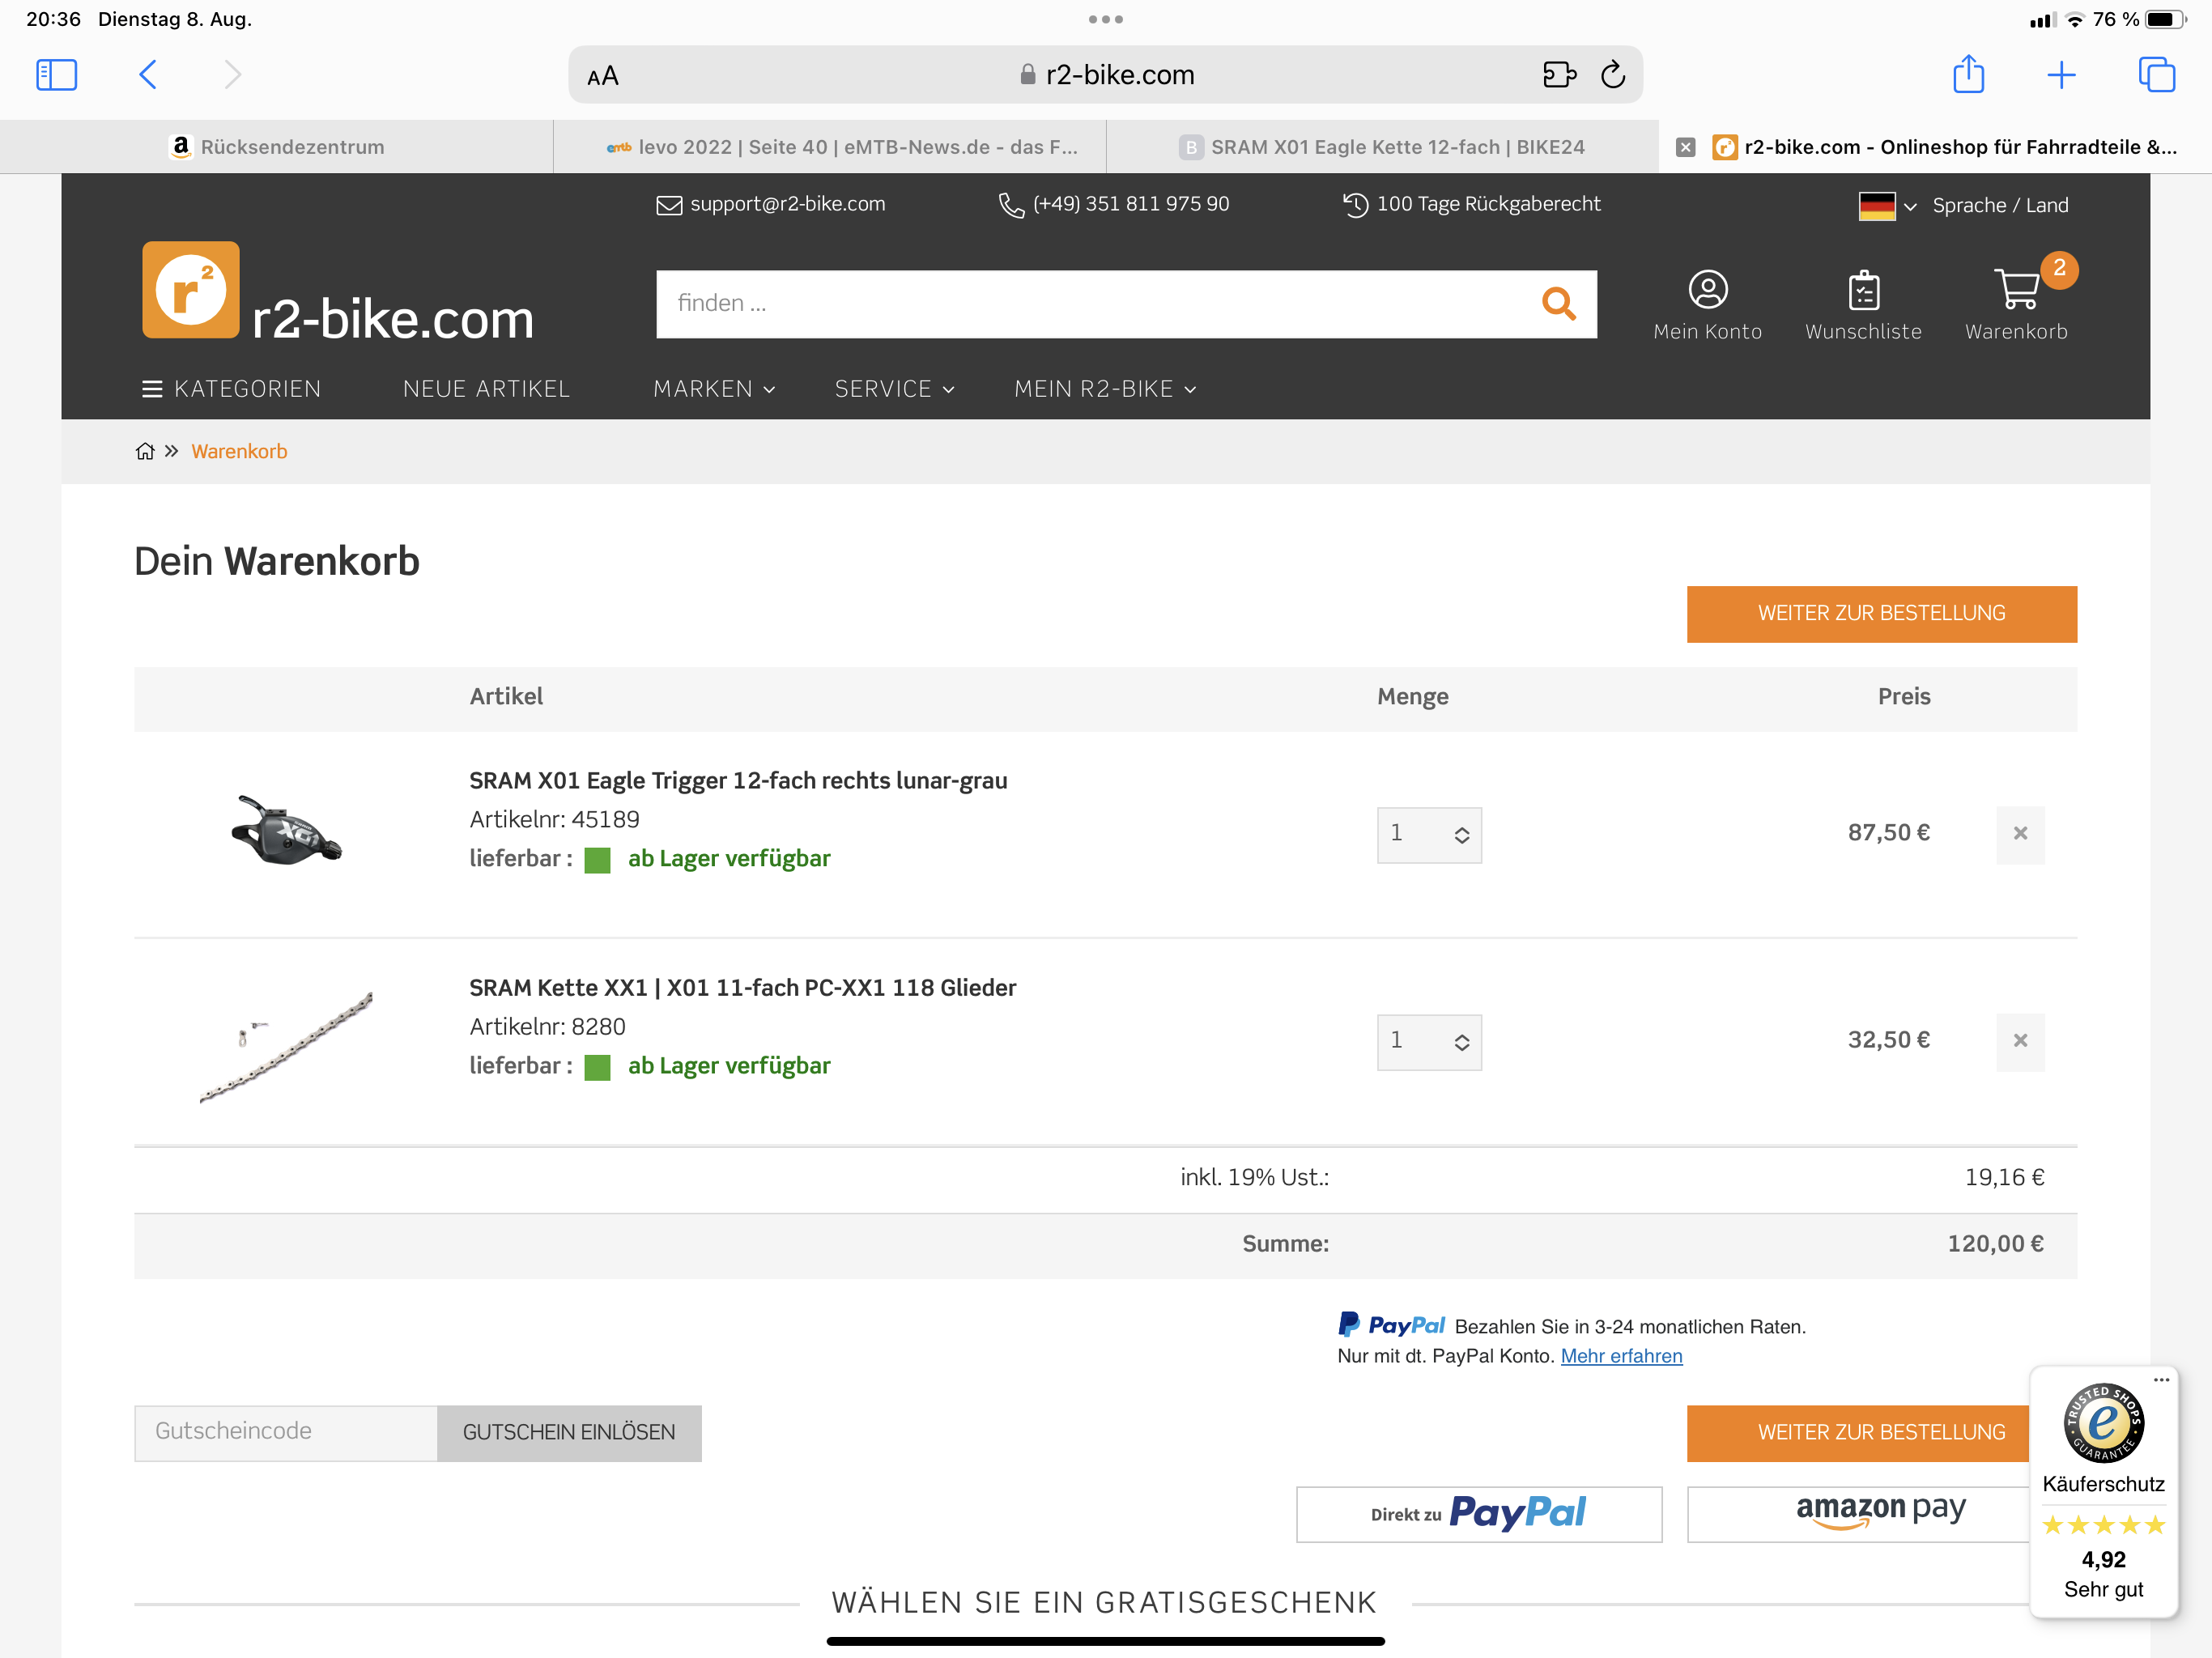Image resolution: width=2212 pixels, height=1658 pixels.
Task: Open the Wunschliste icon
Action: click(1863, 291)
